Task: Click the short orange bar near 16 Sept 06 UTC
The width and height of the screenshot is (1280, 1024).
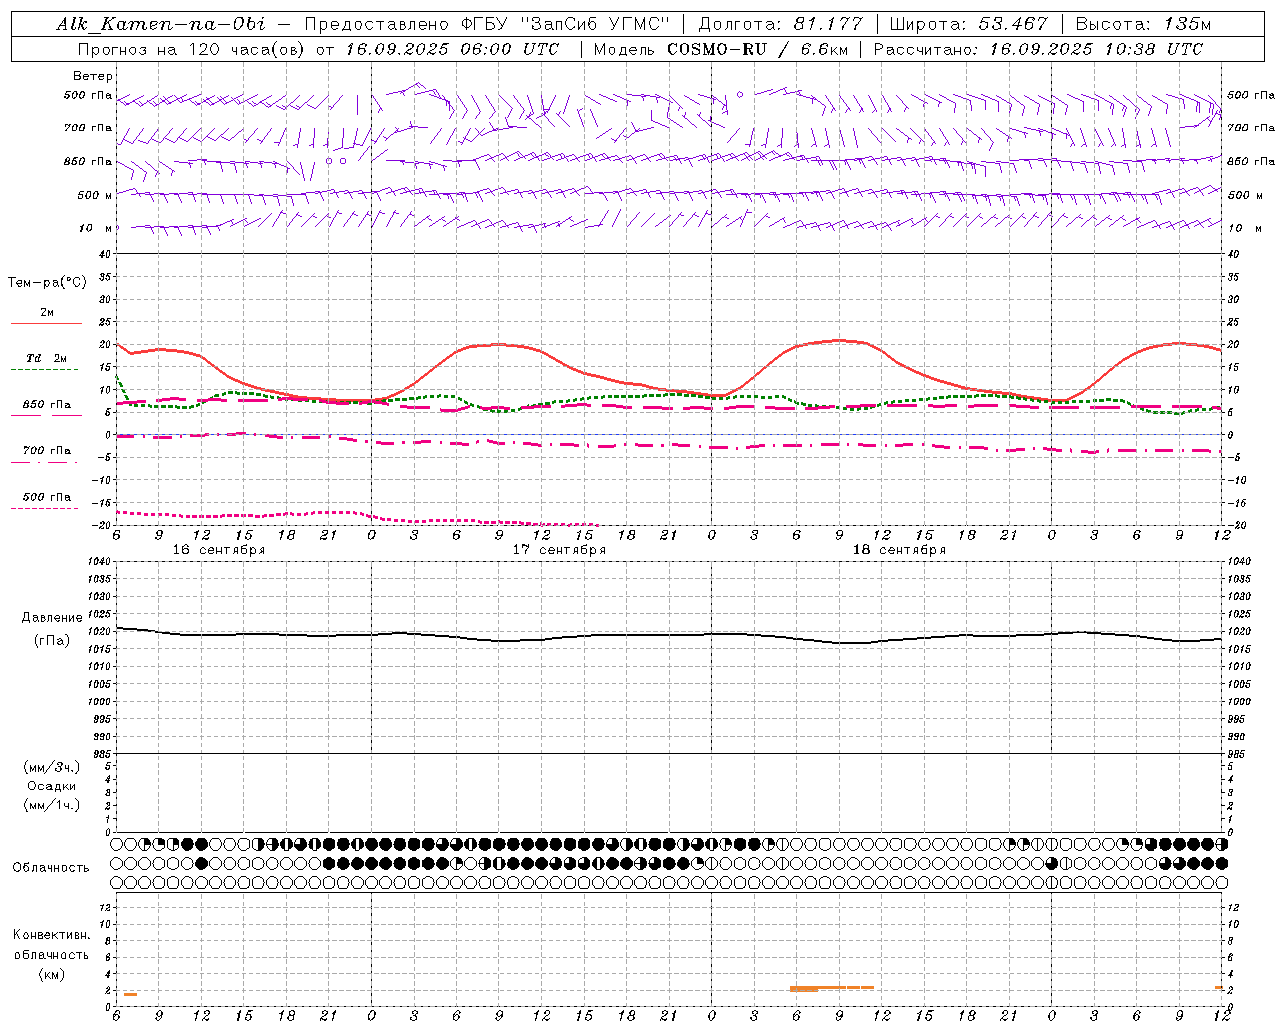Action: (130, 994)
